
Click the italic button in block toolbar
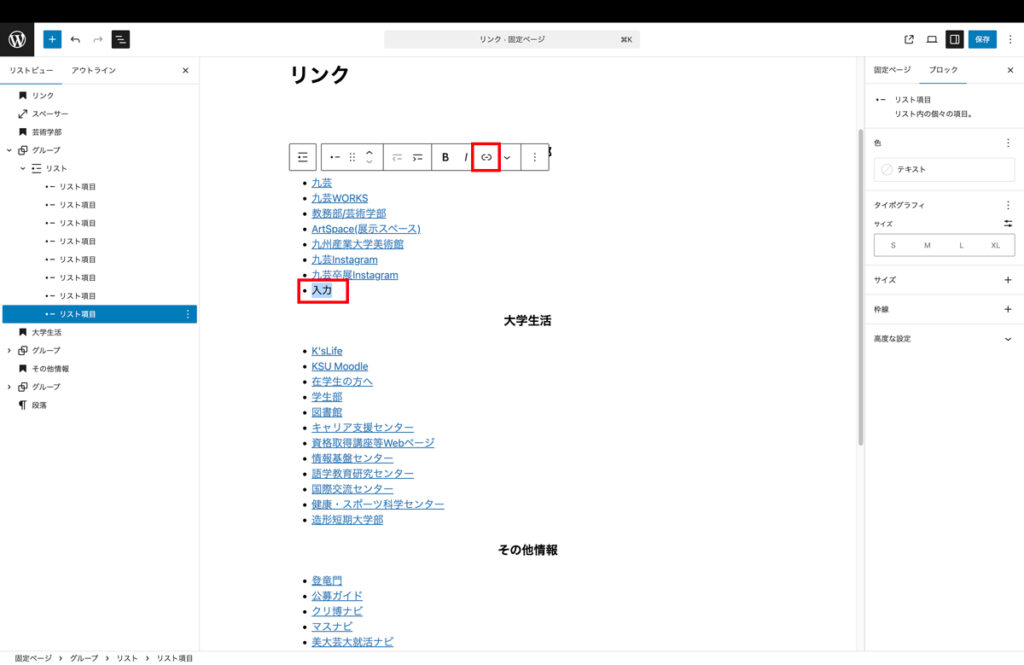[465, 157]
